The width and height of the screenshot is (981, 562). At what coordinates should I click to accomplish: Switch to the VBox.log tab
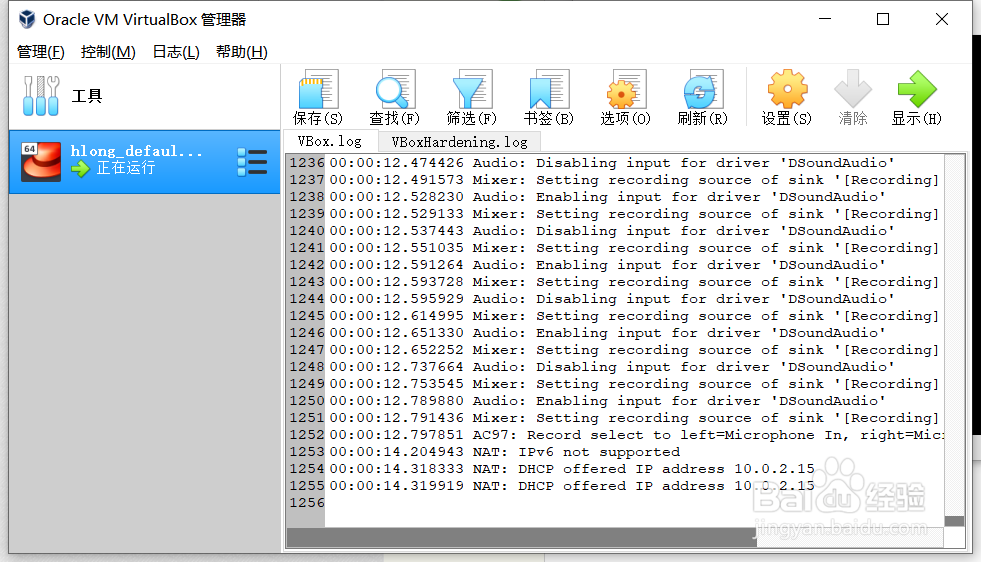330,141
